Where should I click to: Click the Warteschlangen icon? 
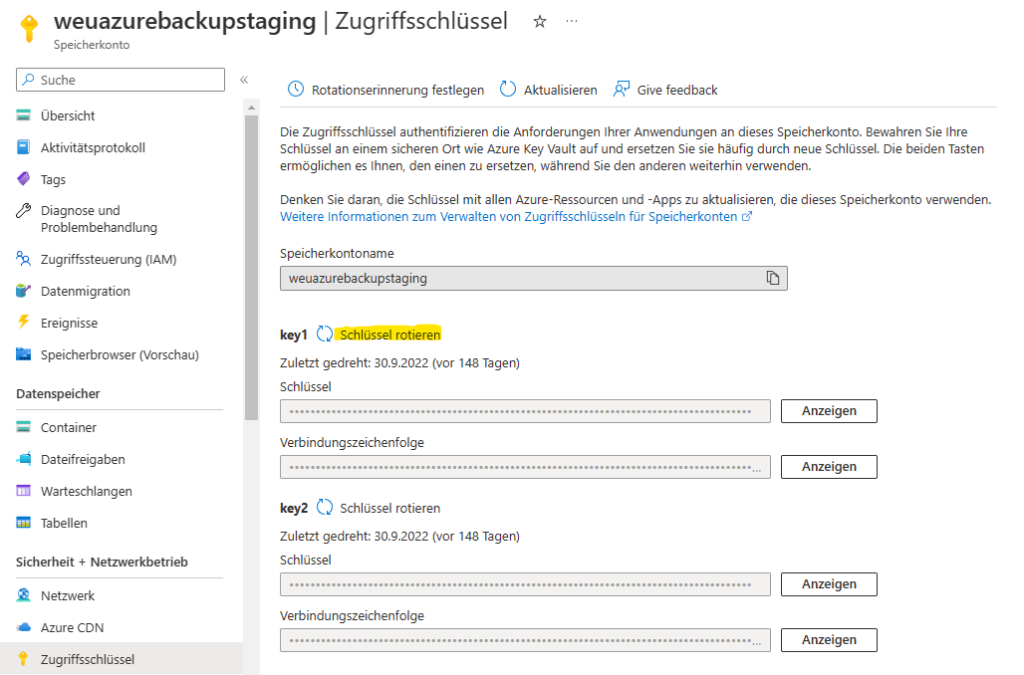(x=24, y=491)
